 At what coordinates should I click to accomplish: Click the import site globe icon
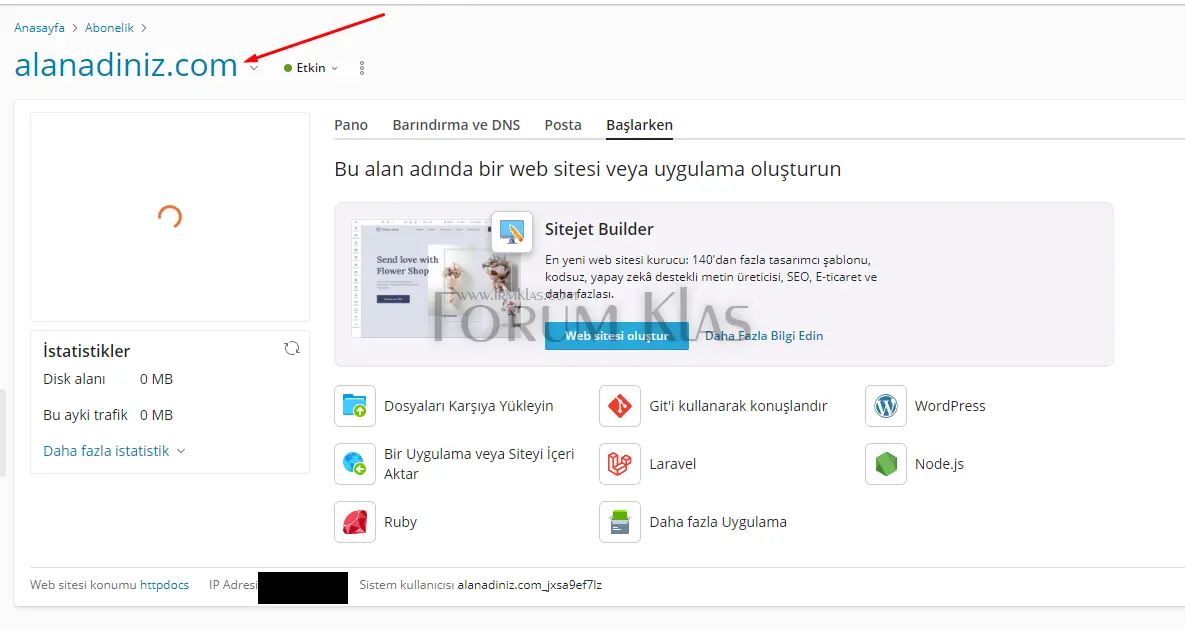click(355, 464)
